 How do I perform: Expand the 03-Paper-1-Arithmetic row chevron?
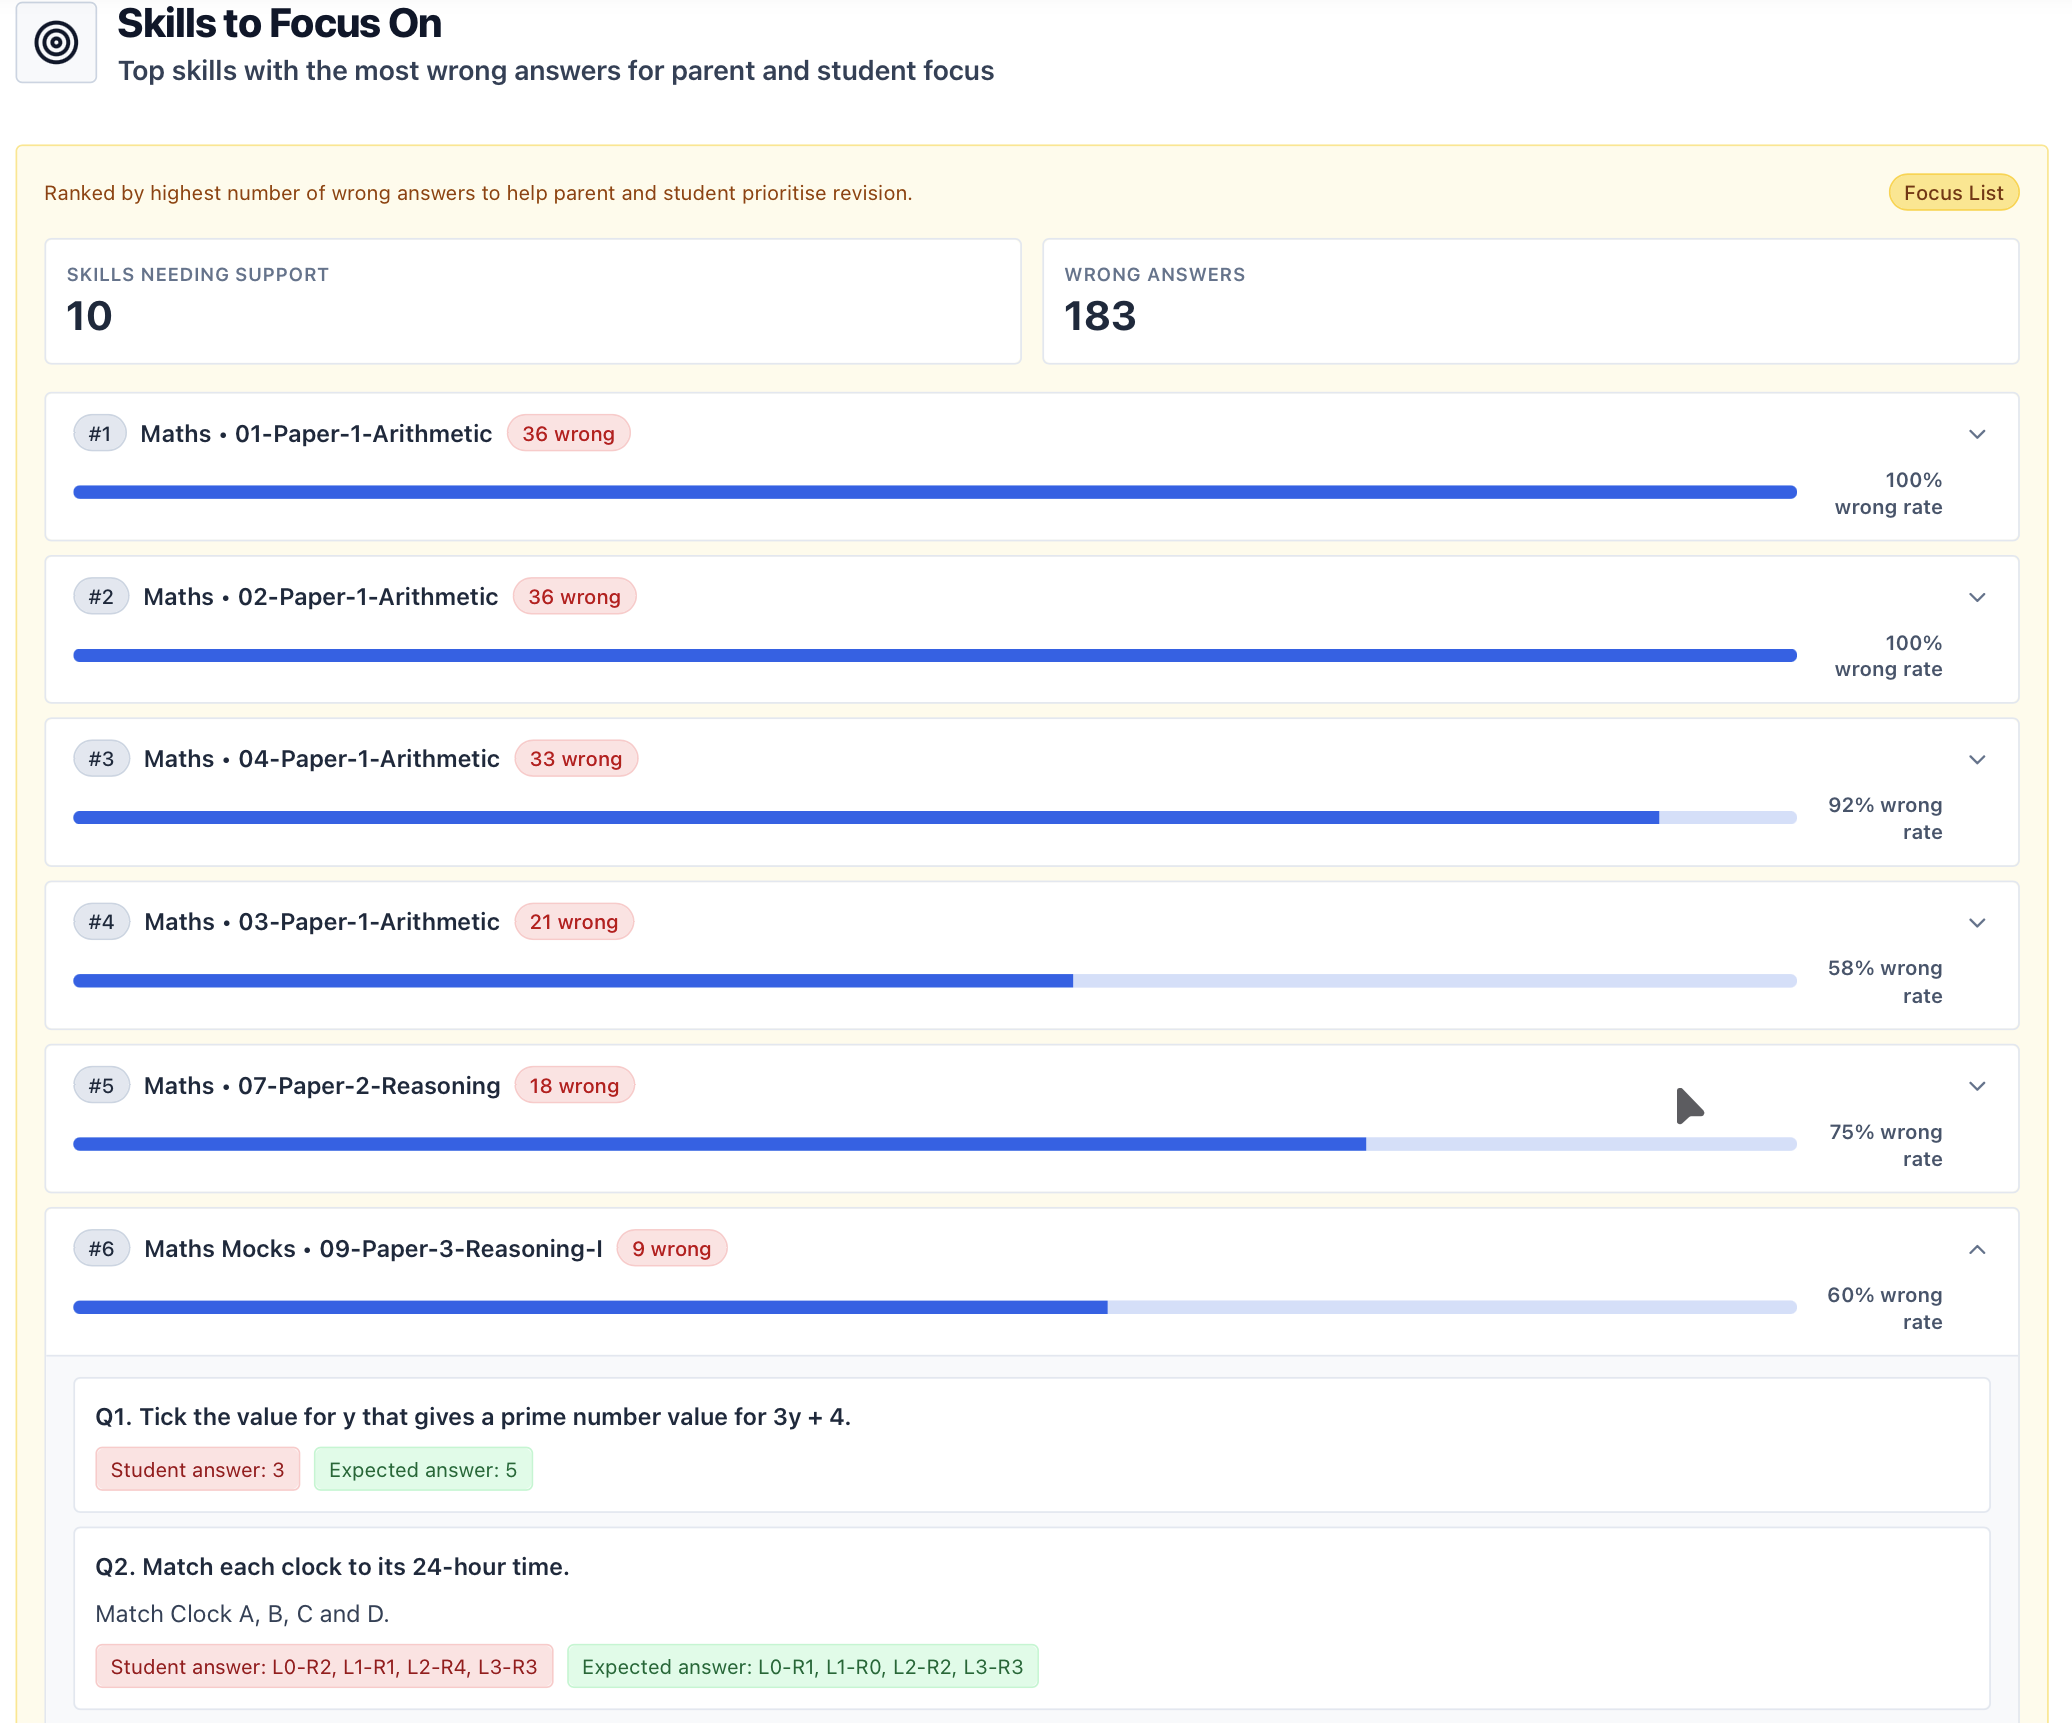click(1976, 922)
